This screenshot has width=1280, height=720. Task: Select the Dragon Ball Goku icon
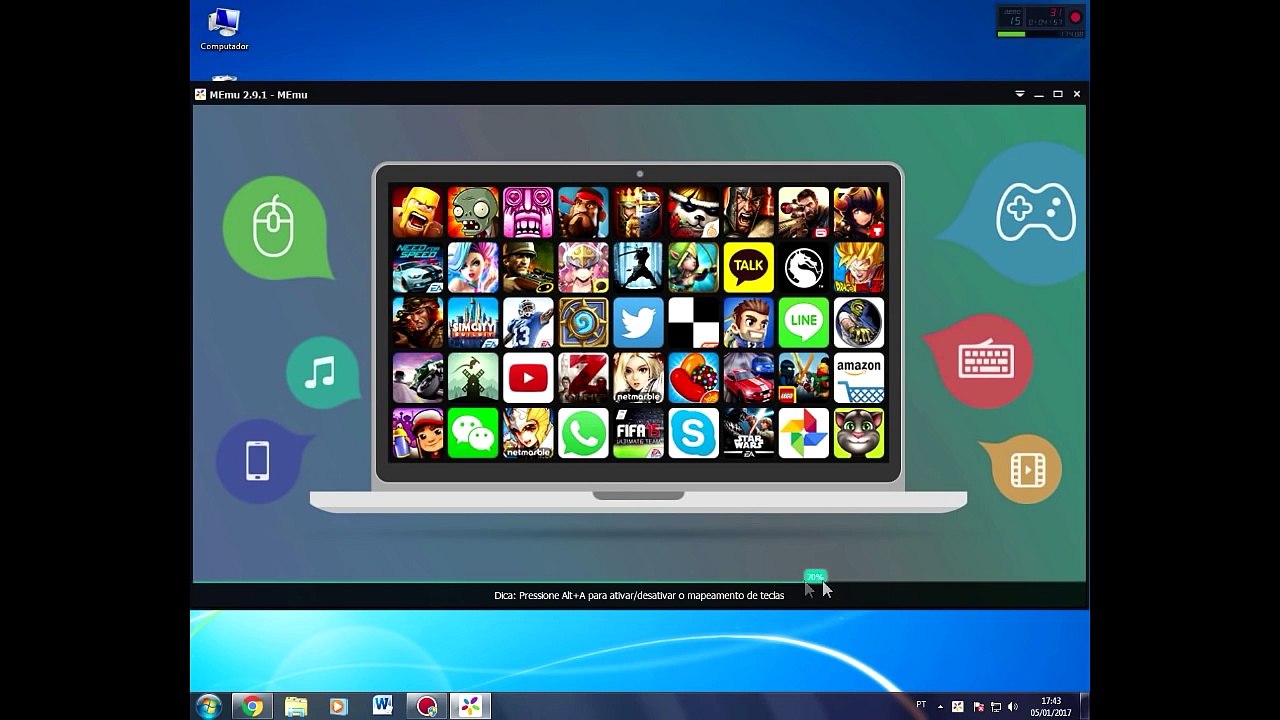point(859,267)
